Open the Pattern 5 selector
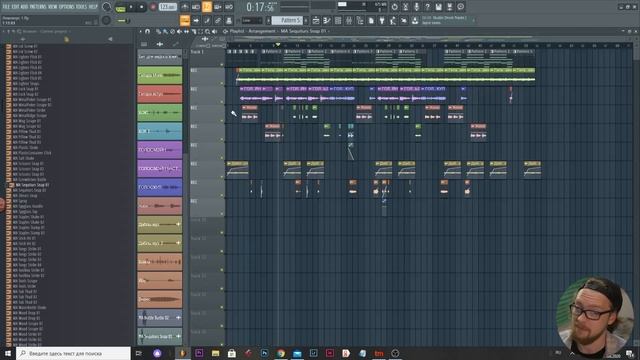Image resolution: width=640 pixels, height=360 pixels. [287, 20]
